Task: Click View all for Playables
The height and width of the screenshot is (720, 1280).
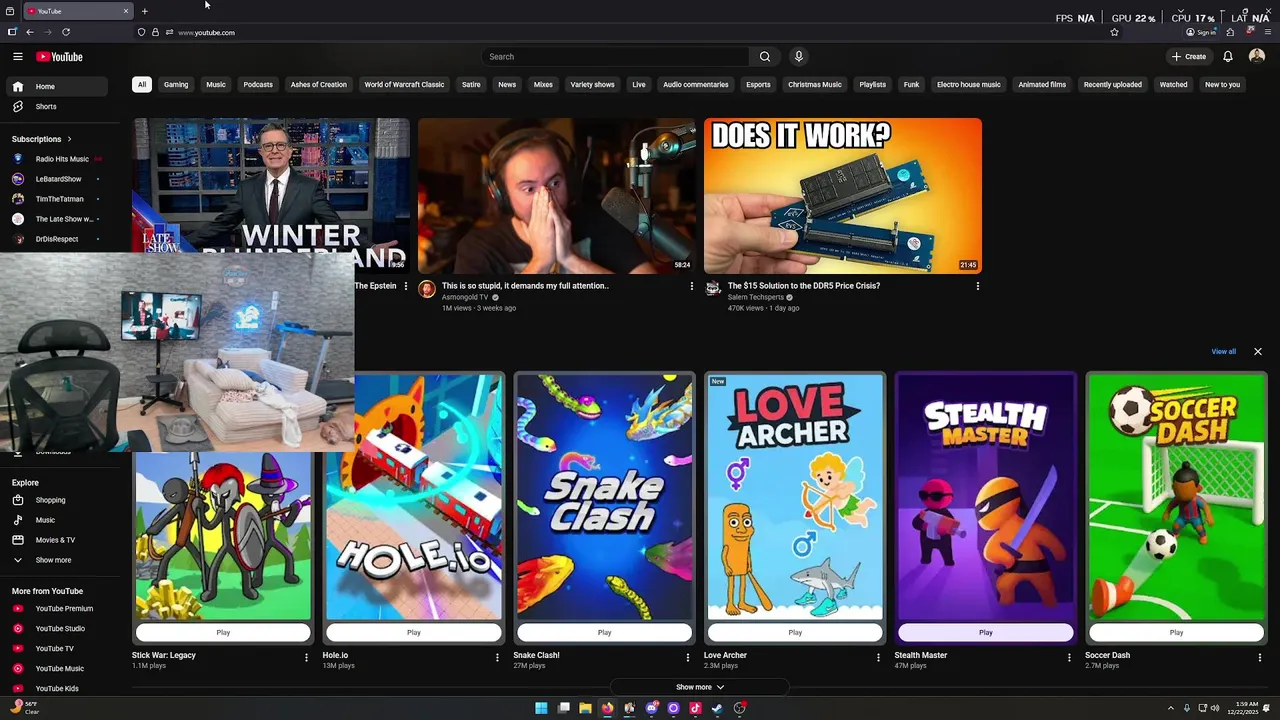Action: 1223,352
